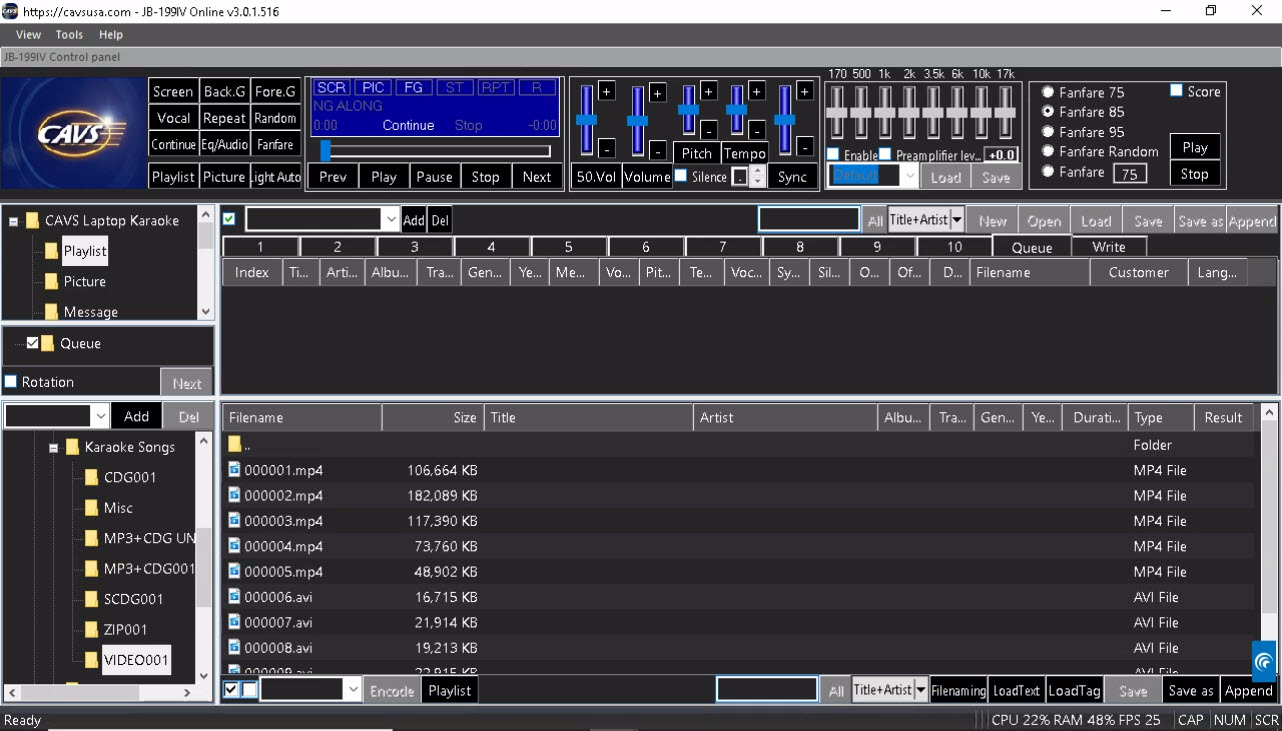Click minus button of Pitch slider
This screenshot has width=1282, height=731.
tap(709, 130)
